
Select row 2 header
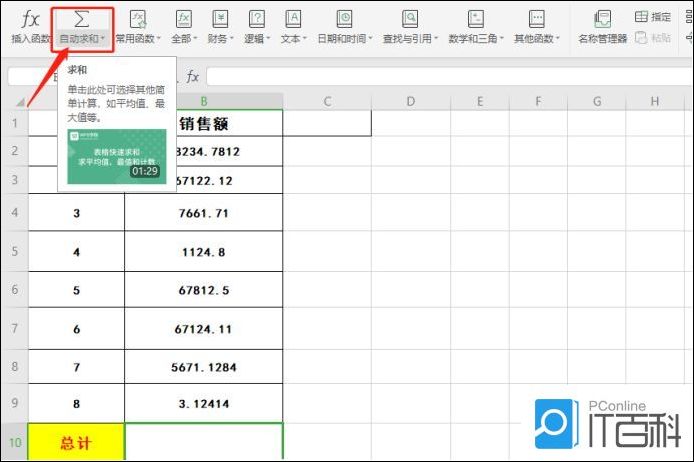(x=15, y=151)
